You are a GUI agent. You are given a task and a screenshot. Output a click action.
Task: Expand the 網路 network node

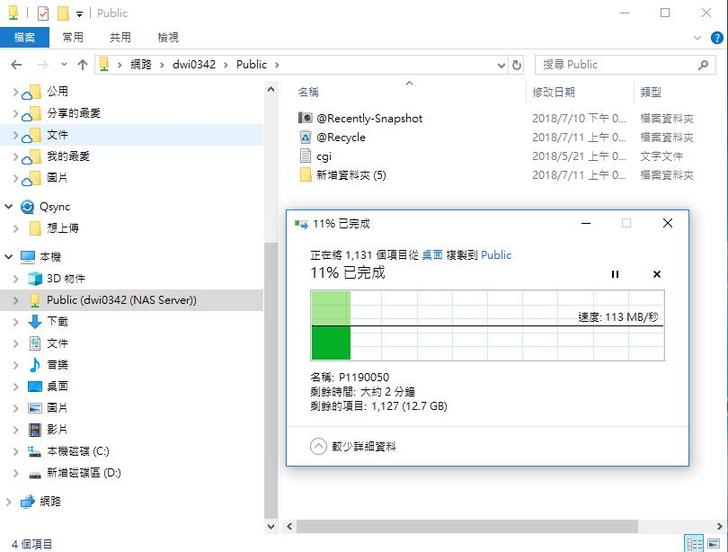point(9,501)
